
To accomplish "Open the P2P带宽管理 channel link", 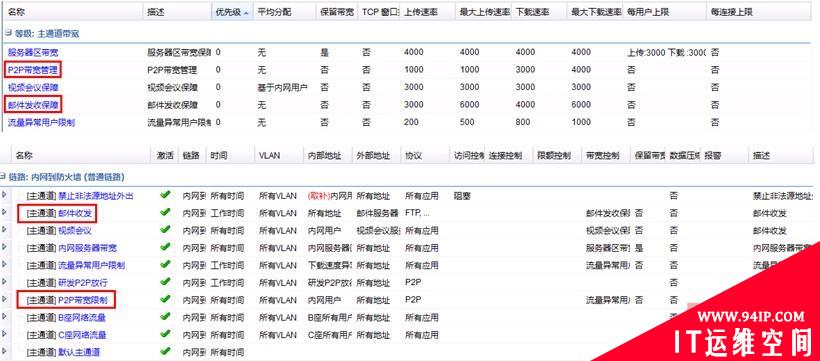I will click(32, 70).
